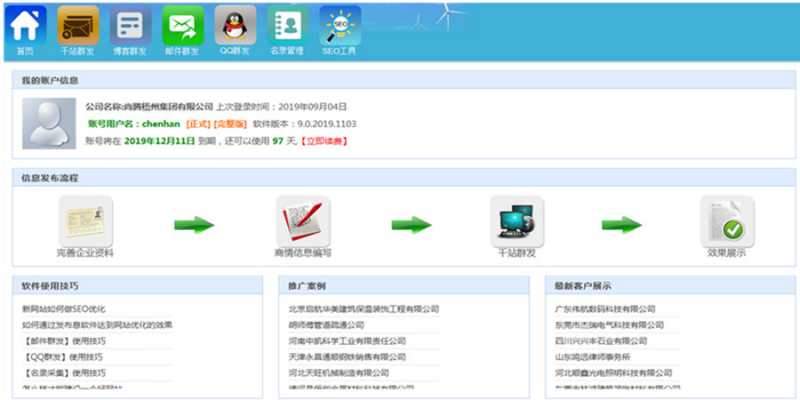Click the red 立即续费 renew link
Screen dimensions: 800x400
pyautogui.click(x=324, y=141)
